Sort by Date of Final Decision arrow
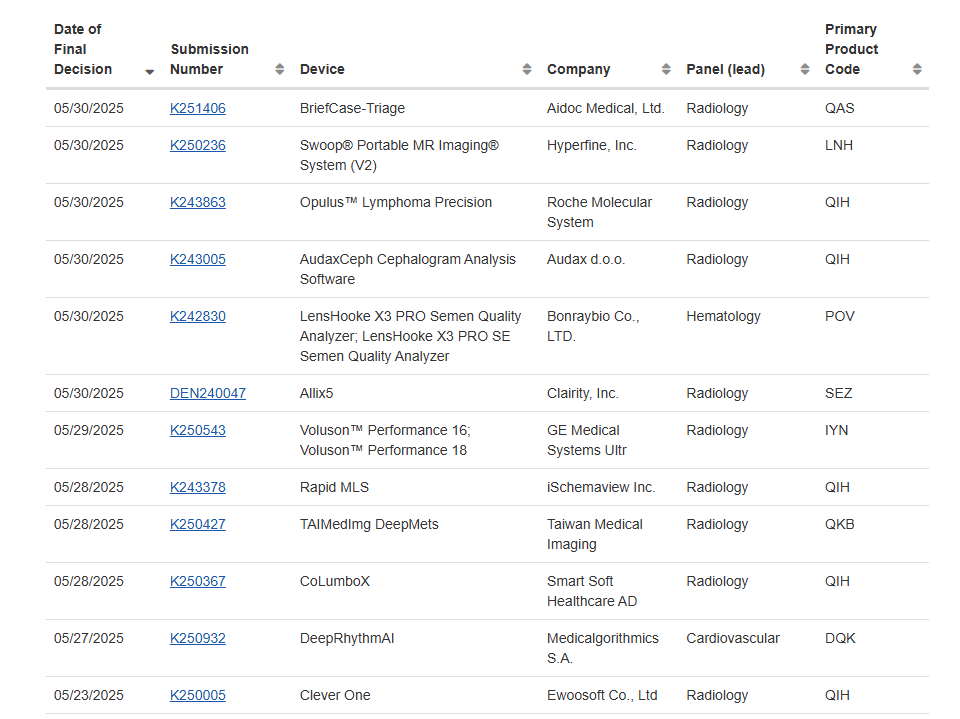960x719 pixels. pos(150,72)
